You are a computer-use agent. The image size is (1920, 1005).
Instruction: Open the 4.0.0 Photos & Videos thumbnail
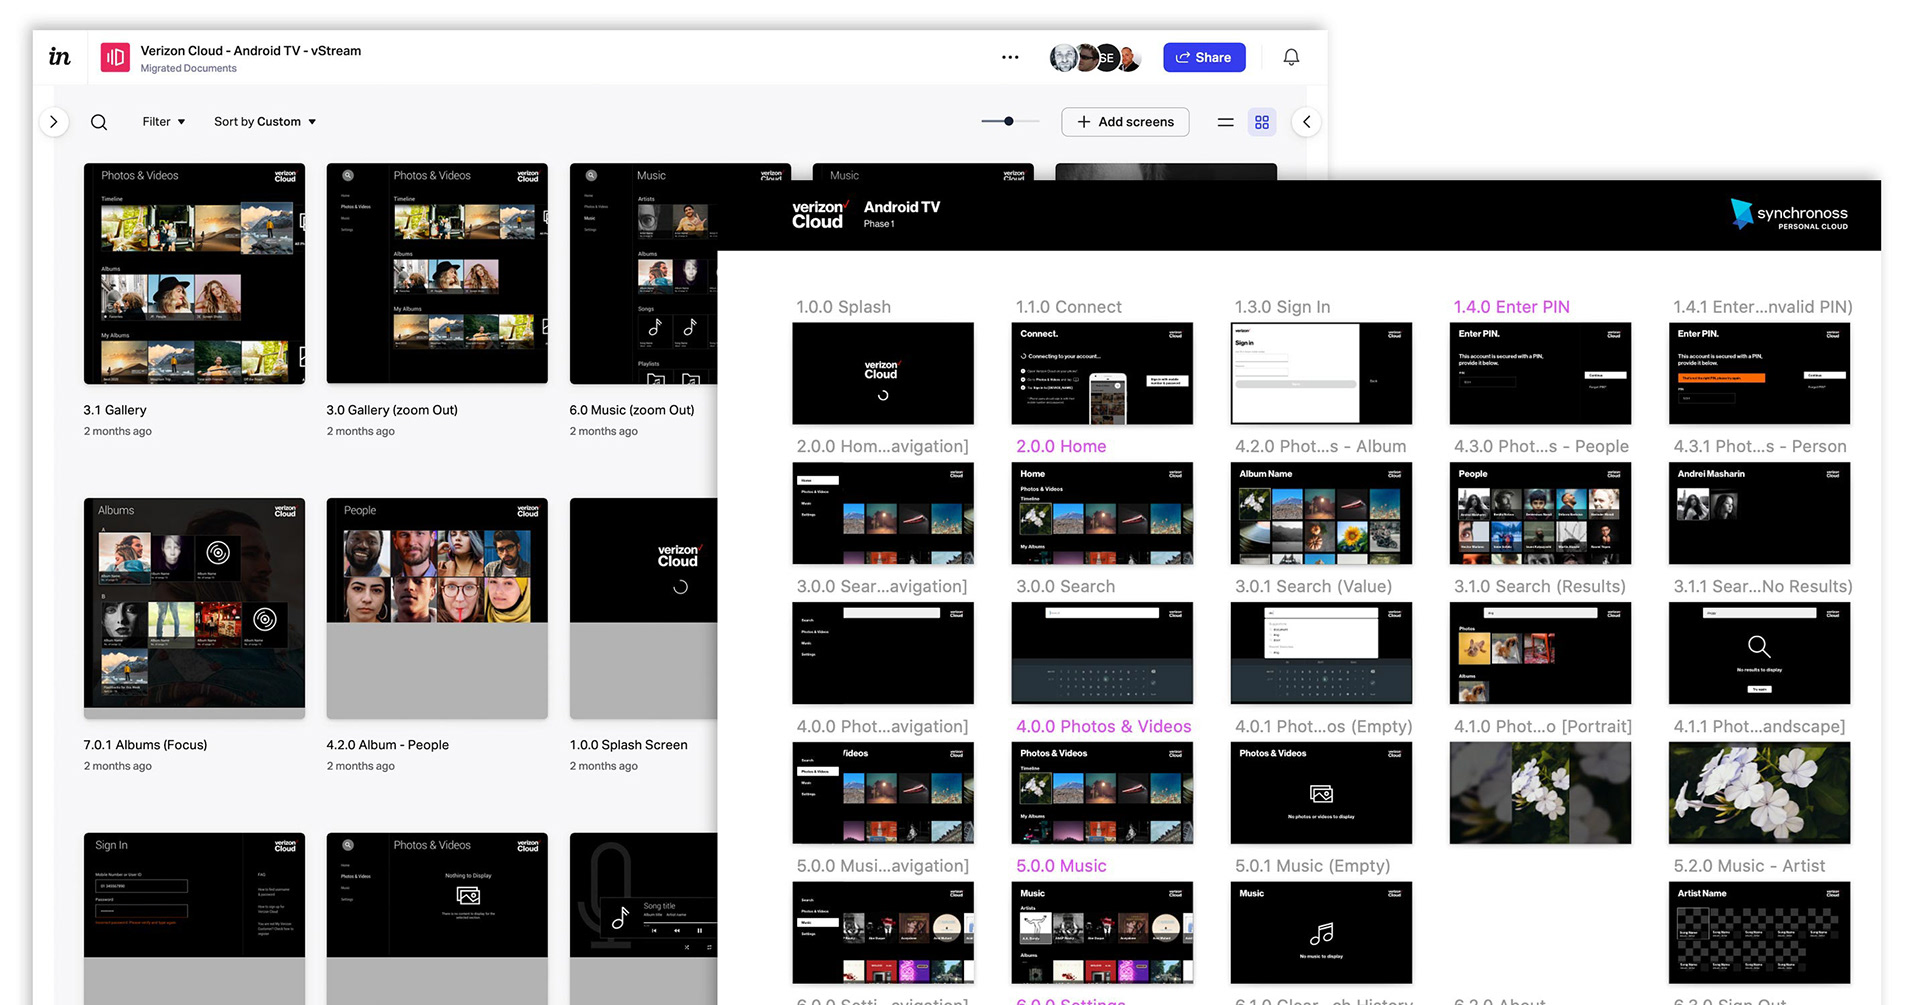[1102, 793]
